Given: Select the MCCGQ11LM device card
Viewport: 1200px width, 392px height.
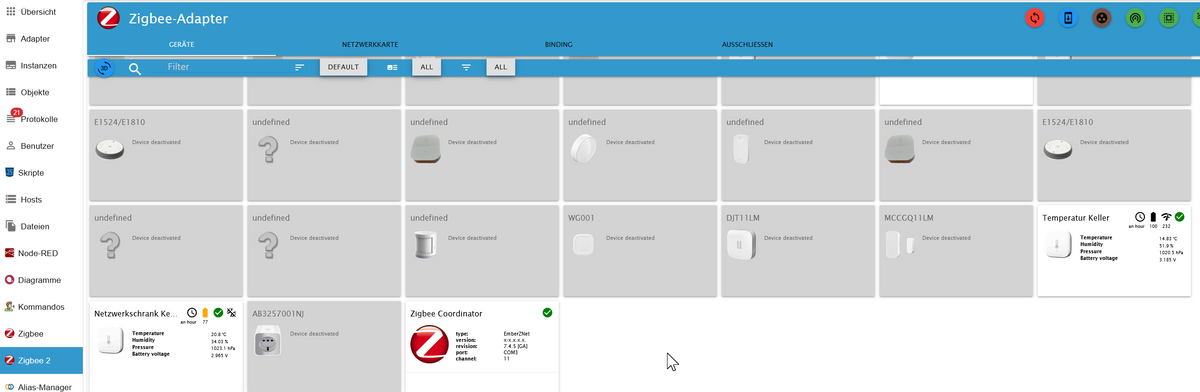Looking at the screenshot, I should point(955,250).
